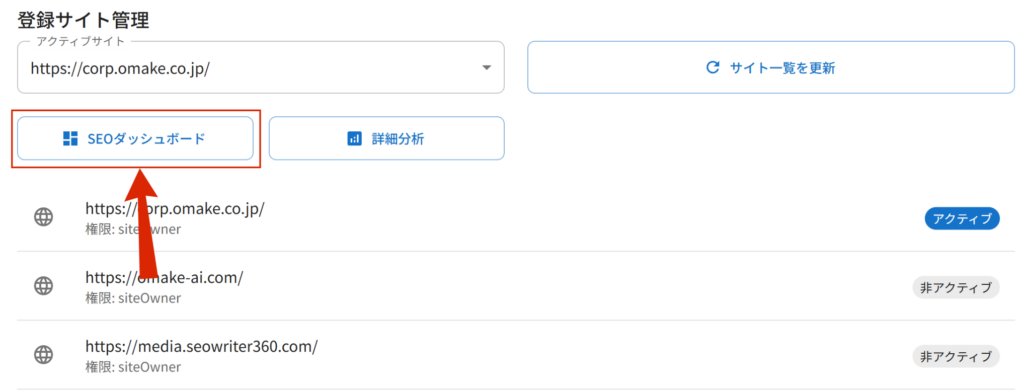The height and width of the screenshot is (392, 1024).
Task: Select the https://media.seowriter360.com/ list entry
Action: click(516, 355)
